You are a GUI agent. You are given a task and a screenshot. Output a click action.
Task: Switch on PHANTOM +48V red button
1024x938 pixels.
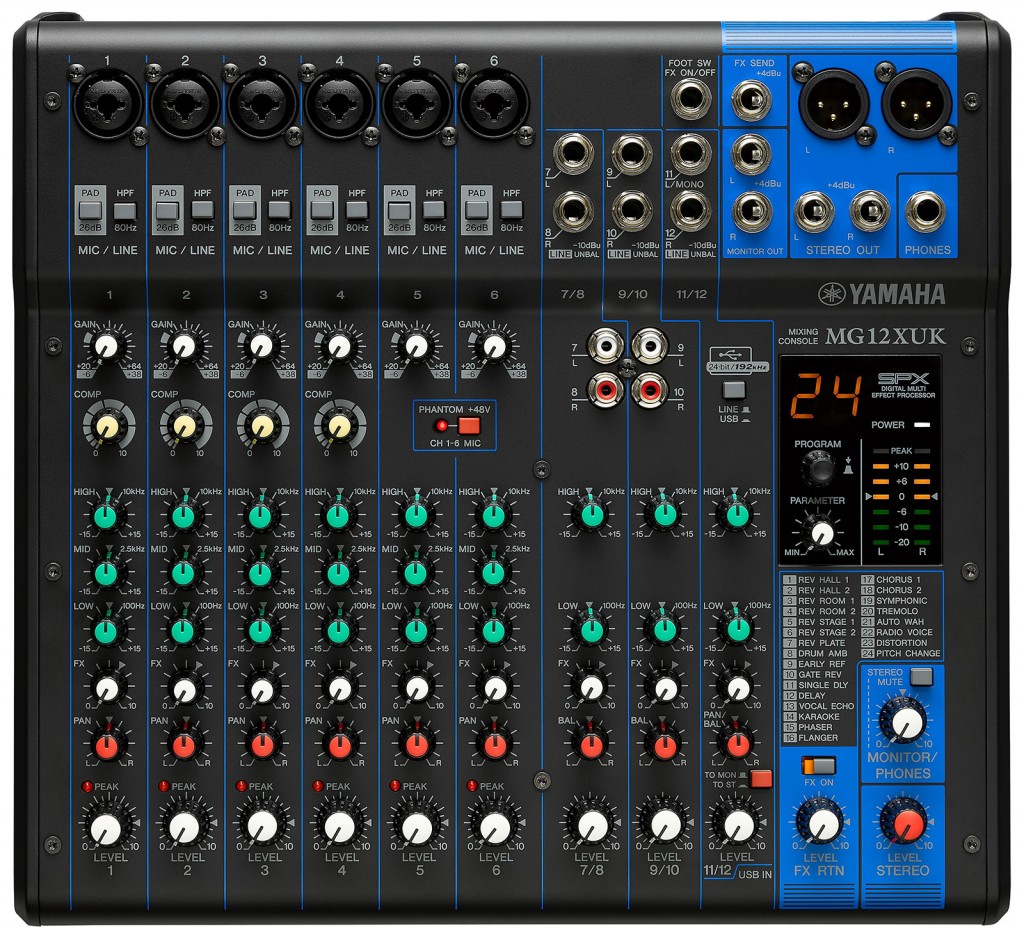469,427
